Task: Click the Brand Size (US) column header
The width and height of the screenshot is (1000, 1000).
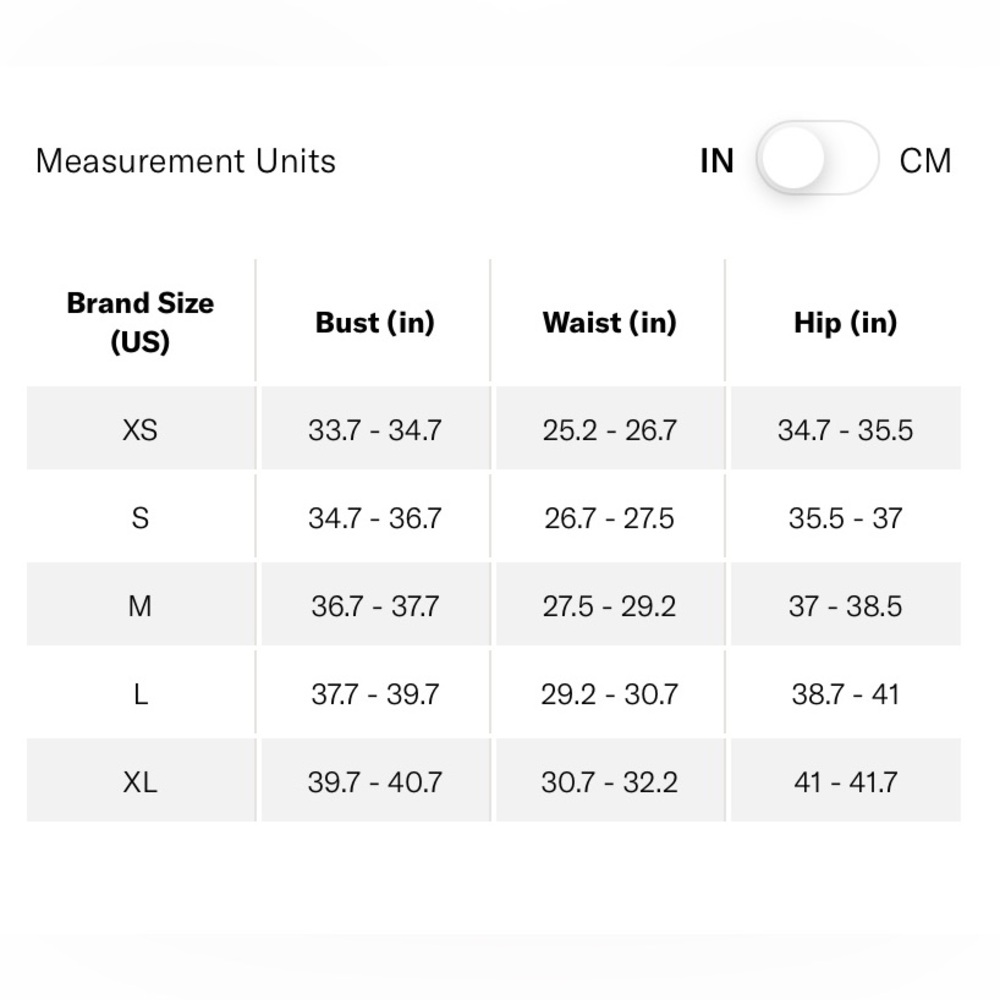Action: [140, 322]
